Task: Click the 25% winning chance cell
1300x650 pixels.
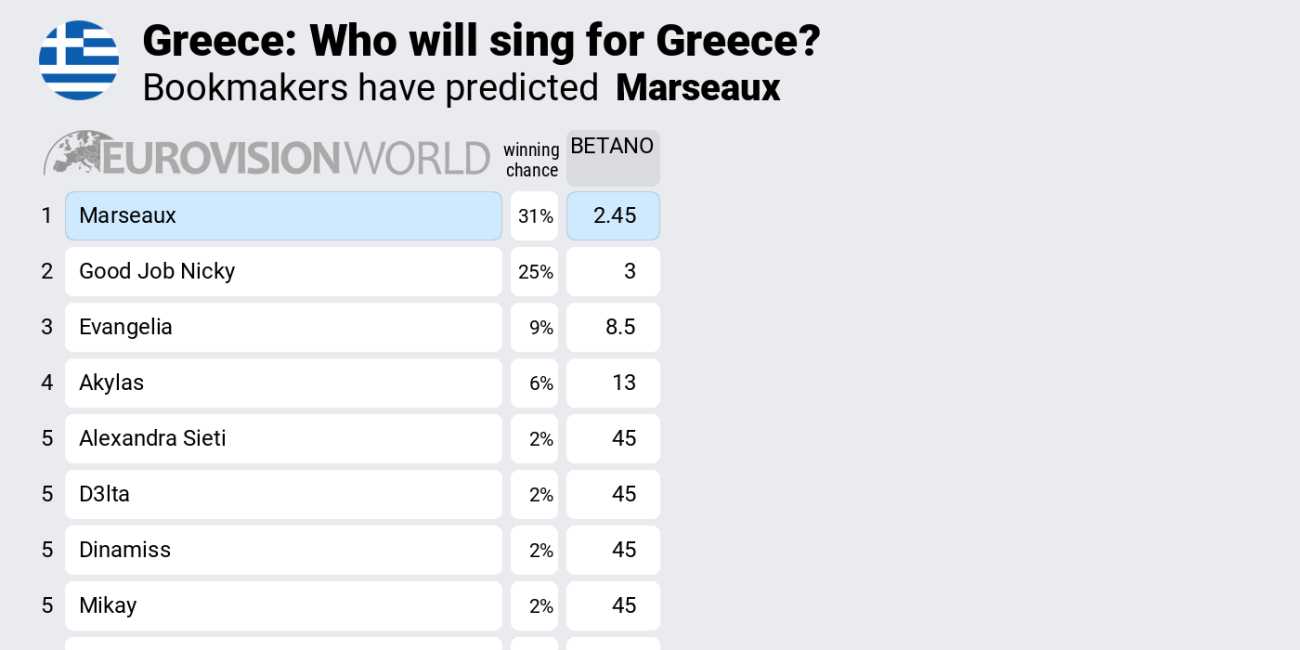Action: 534,272
